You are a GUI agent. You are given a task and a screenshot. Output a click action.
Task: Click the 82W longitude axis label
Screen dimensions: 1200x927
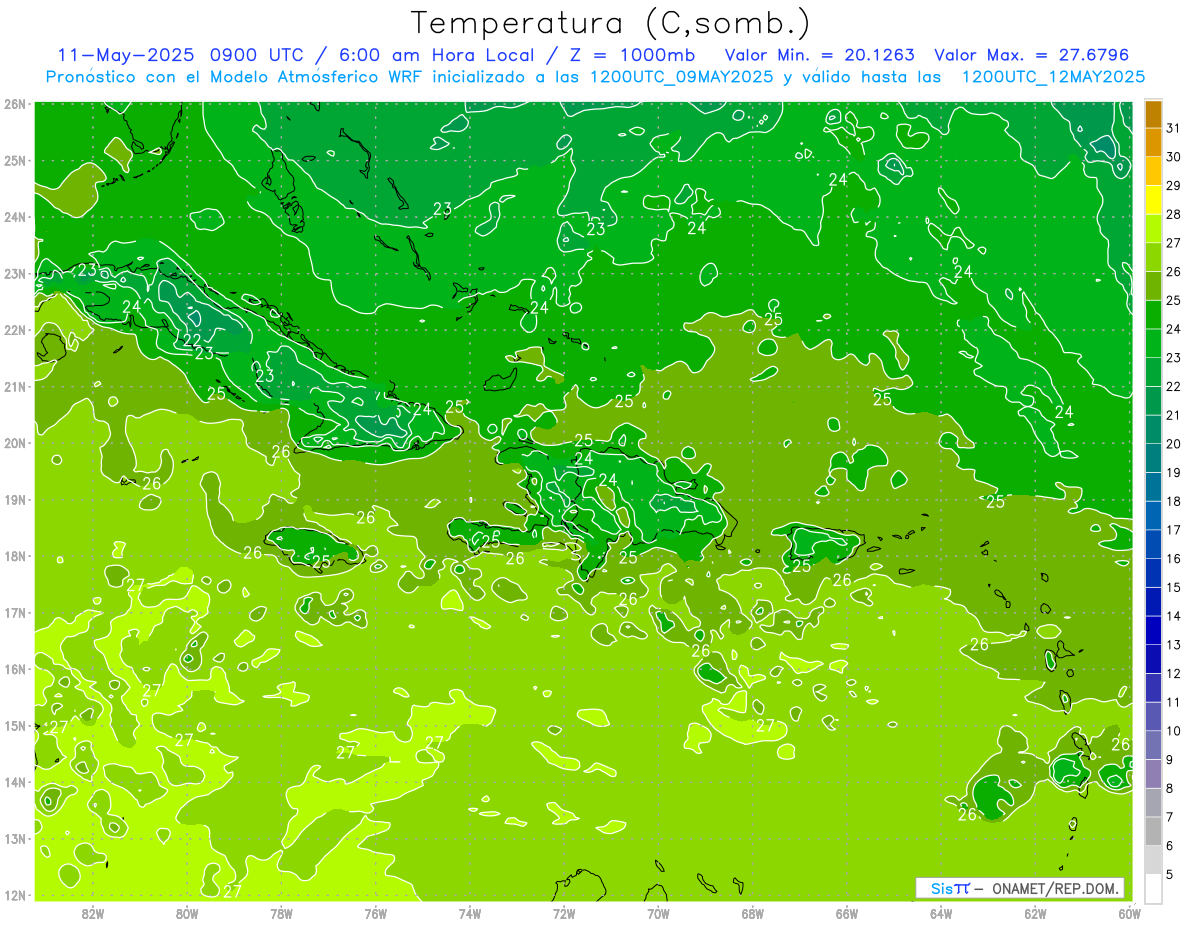tap(93, 913)
